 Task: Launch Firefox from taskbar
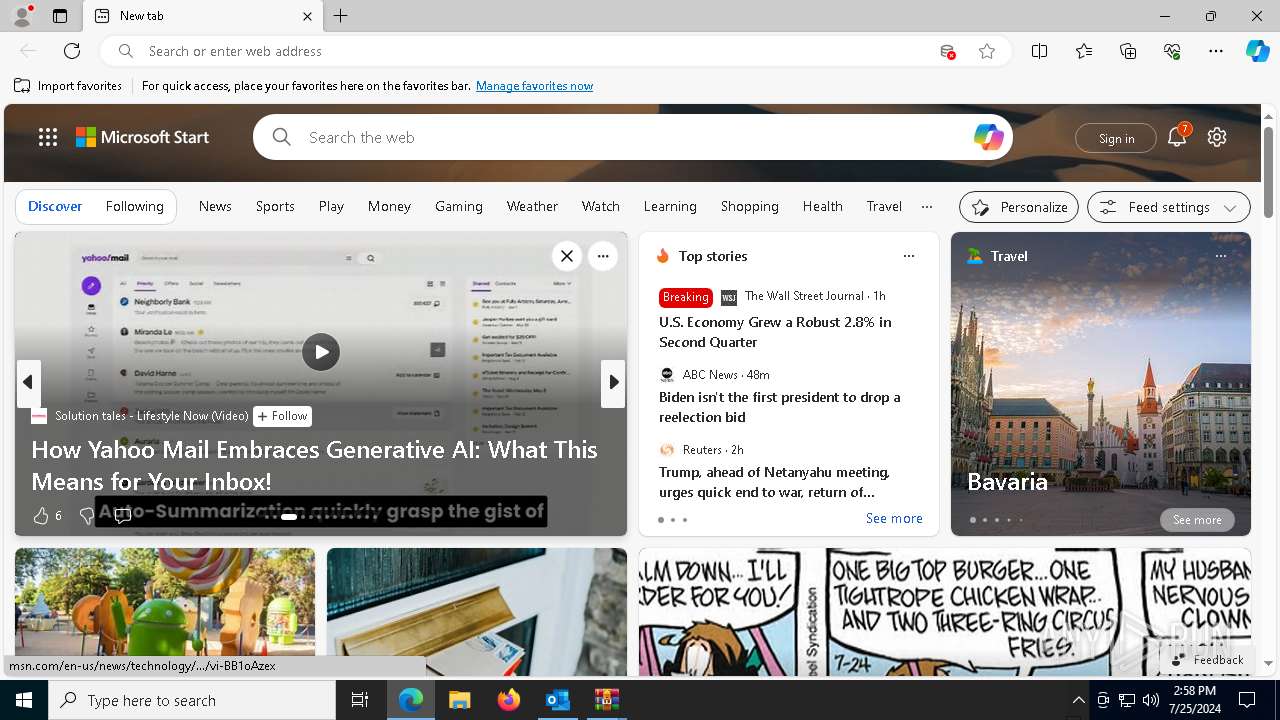(x=508, y=700)
